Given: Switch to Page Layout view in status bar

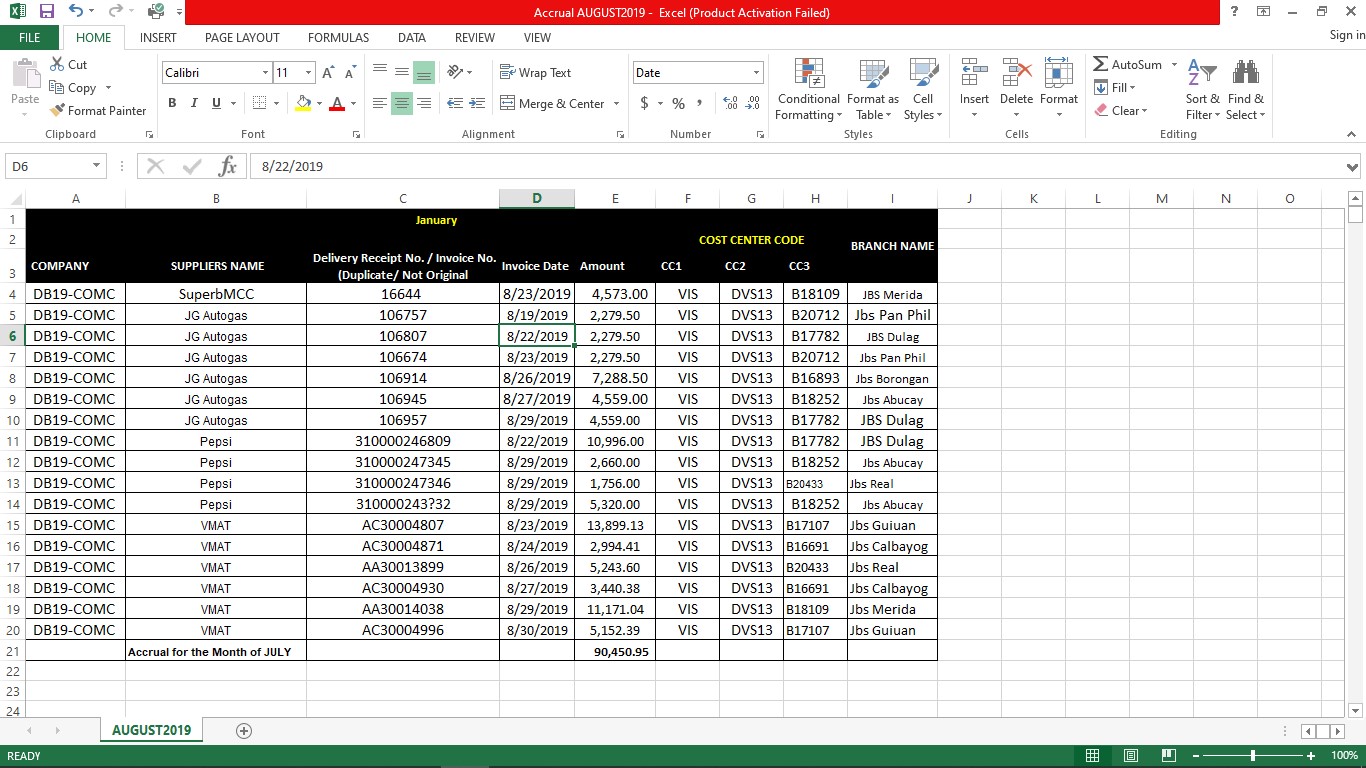Looking at the screenshot, I should pyautogui.click(x=1131, y=756).
